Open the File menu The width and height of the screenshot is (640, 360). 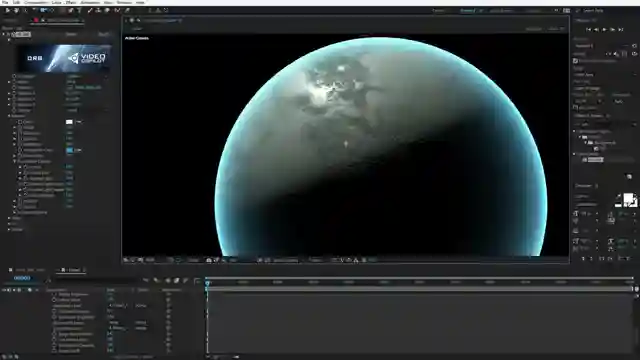tap(5, 2)
